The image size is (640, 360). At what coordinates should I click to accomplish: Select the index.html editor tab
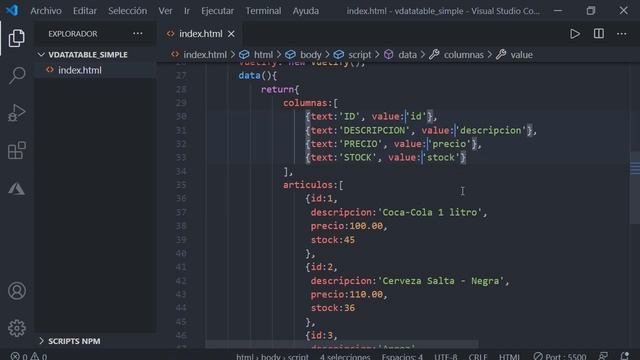(x=200, y=34)
